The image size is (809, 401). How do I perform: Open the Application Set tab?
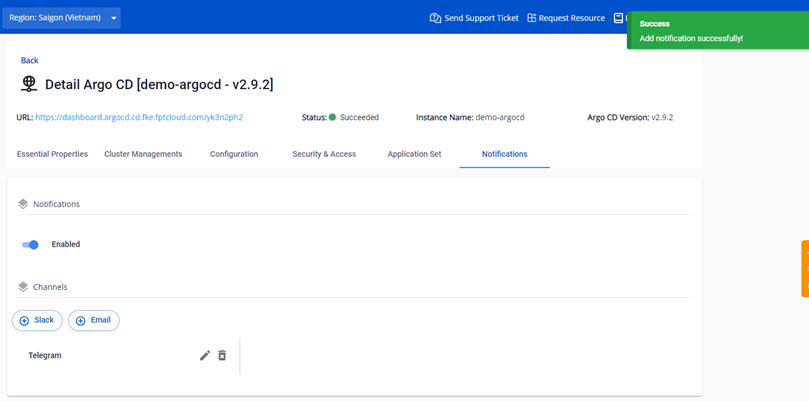tap(415, 154)
